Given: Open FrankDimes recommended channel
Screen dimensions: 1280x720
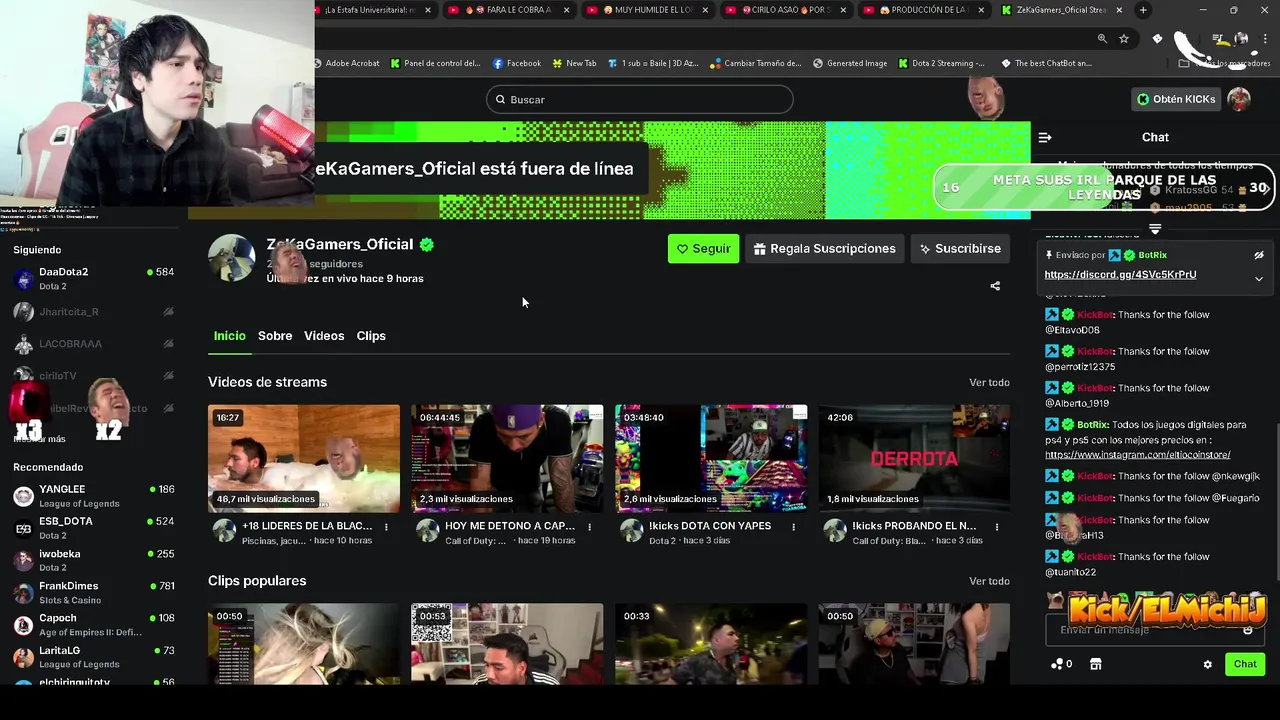Looking at the screenshot, I should click(94, 593).
